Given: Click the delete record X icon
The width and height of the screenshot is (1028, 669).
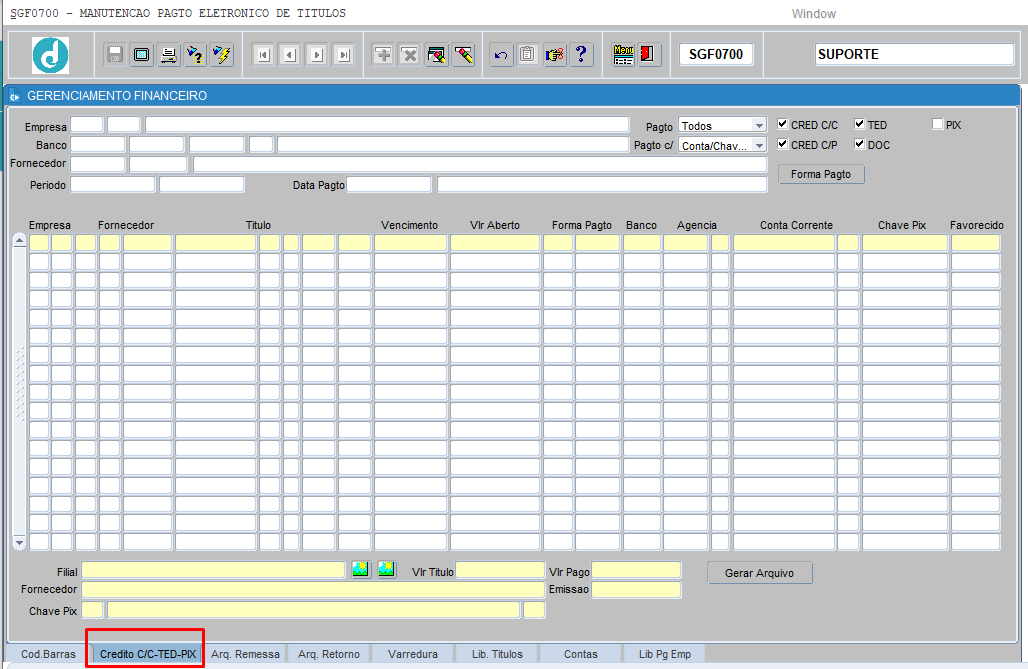Looking at the screenshot, I should (x=409, y=55).
